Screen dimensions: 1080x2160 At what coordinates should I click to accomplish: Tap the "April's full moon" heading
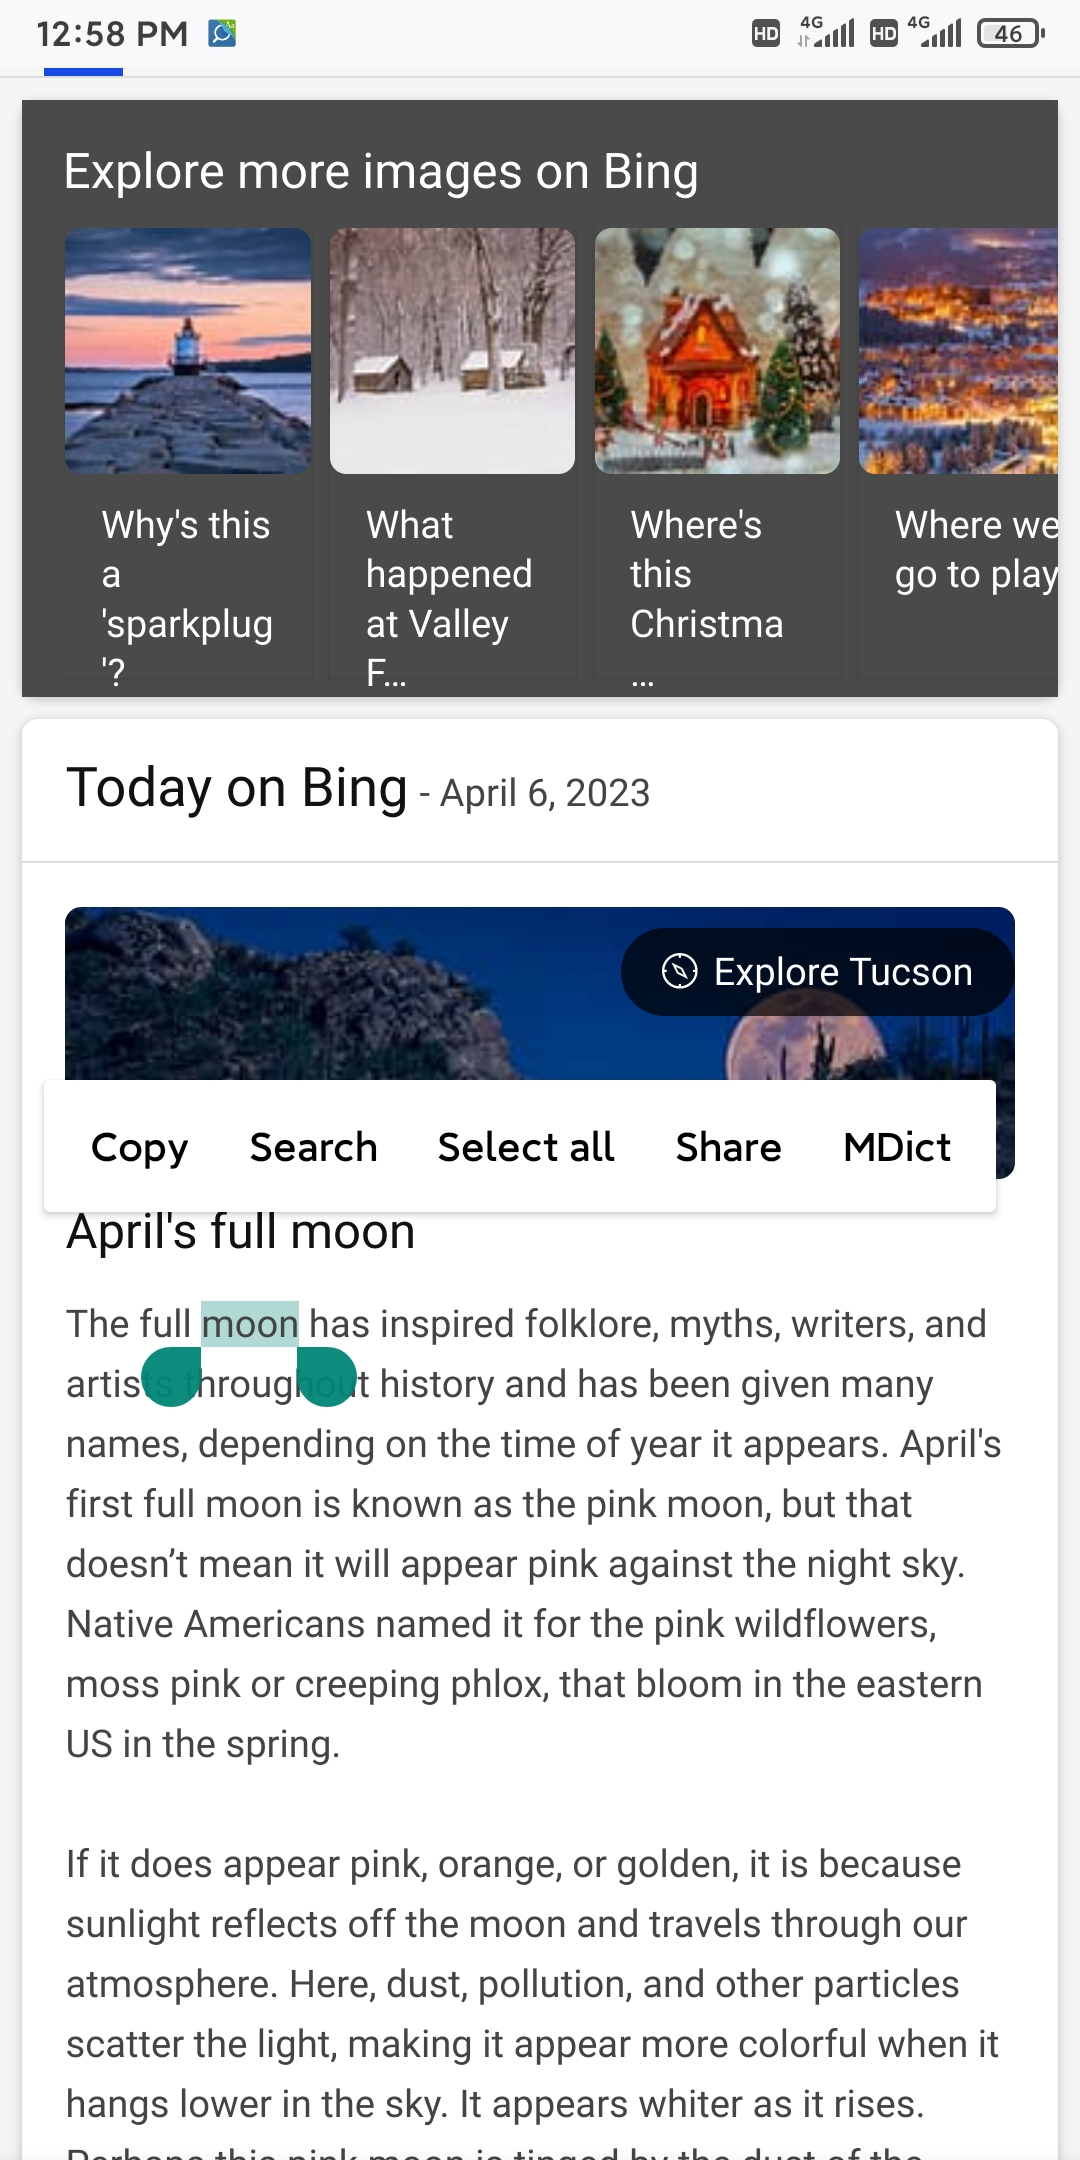pyautogui.click(x=241, y=1232)
